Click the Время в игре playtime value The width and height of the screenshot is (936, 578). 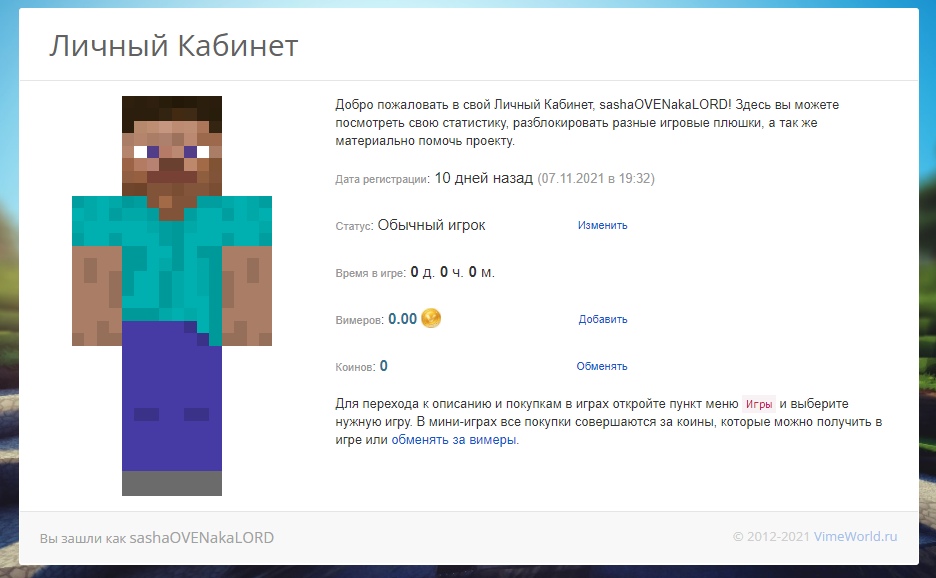452,272
